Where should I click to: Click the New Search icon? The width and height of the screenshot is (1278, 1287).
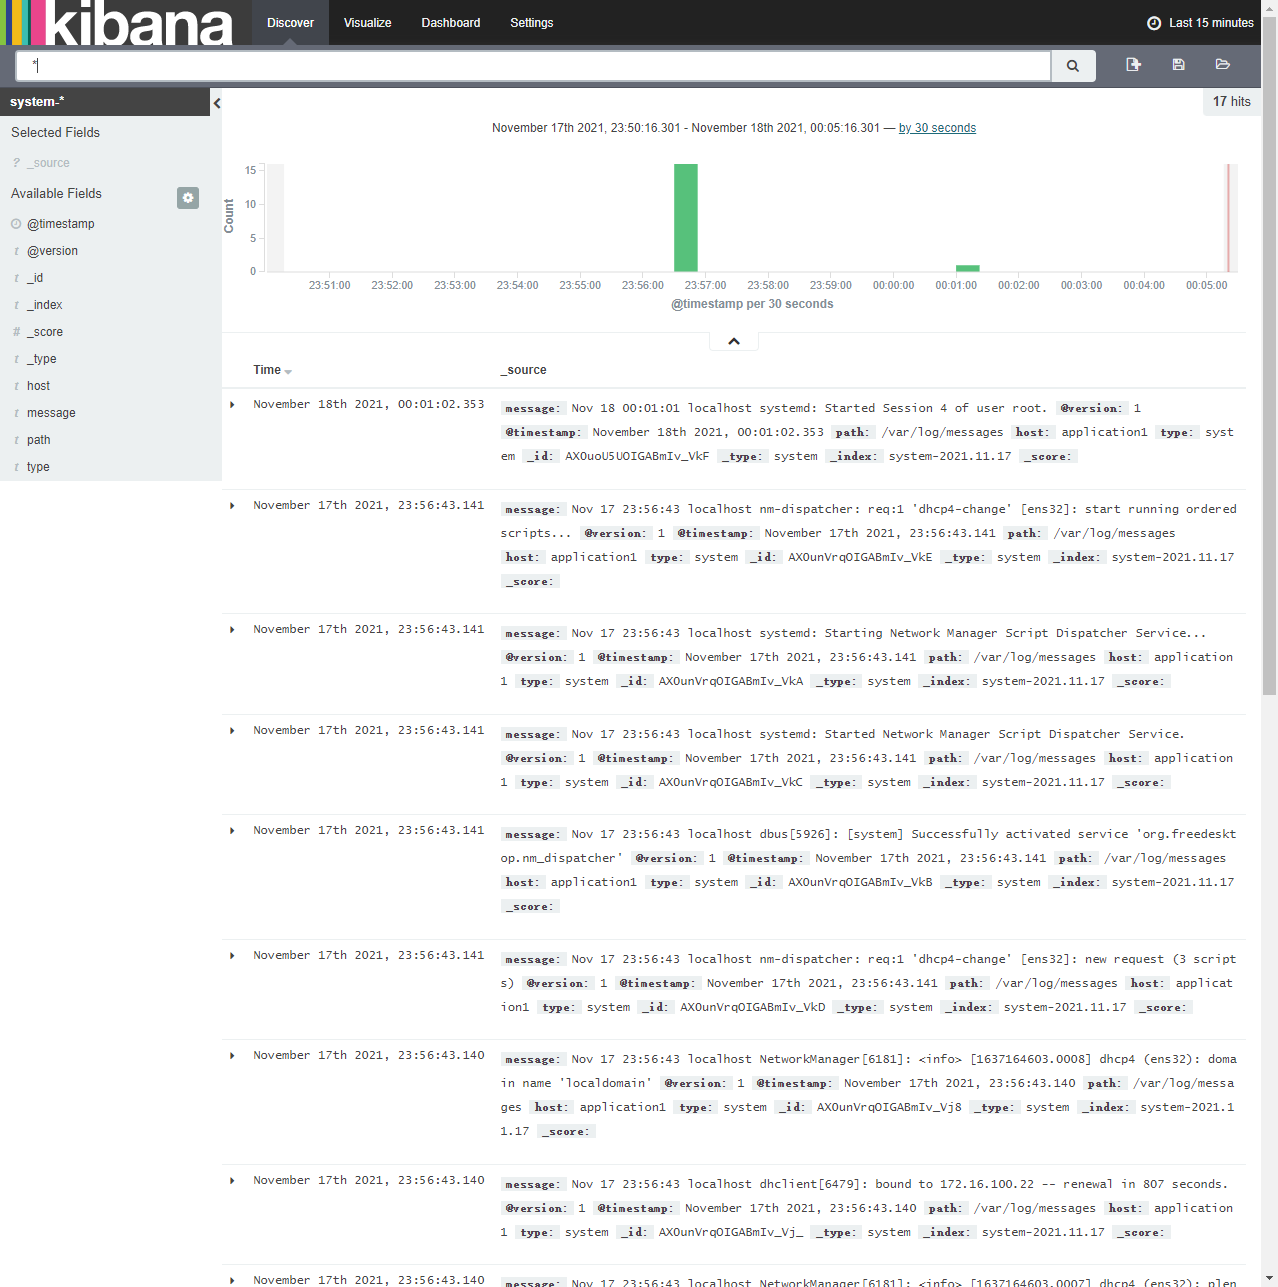point(1133,65)
